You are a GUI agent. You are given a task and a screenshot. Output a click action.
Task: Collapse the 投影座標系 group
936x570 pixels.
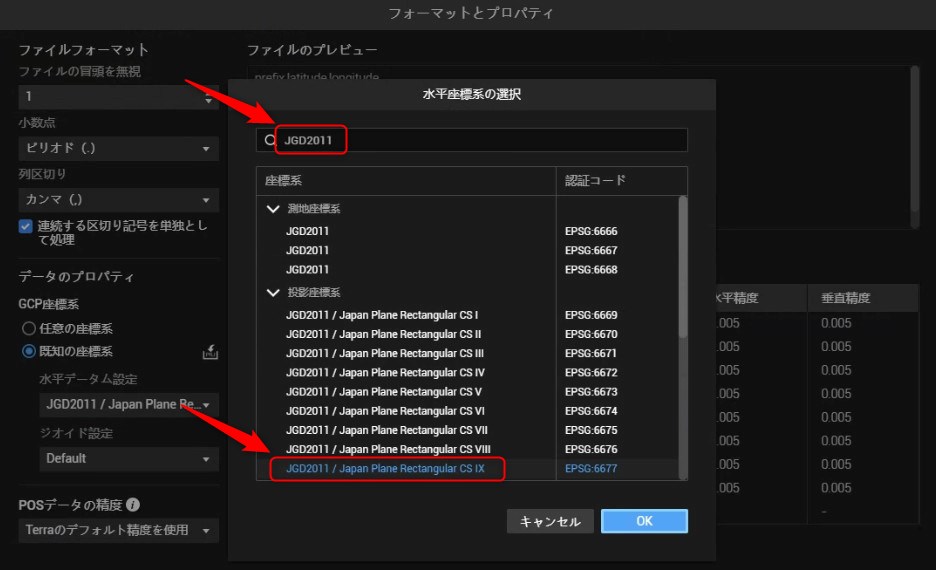pos(272,293)
